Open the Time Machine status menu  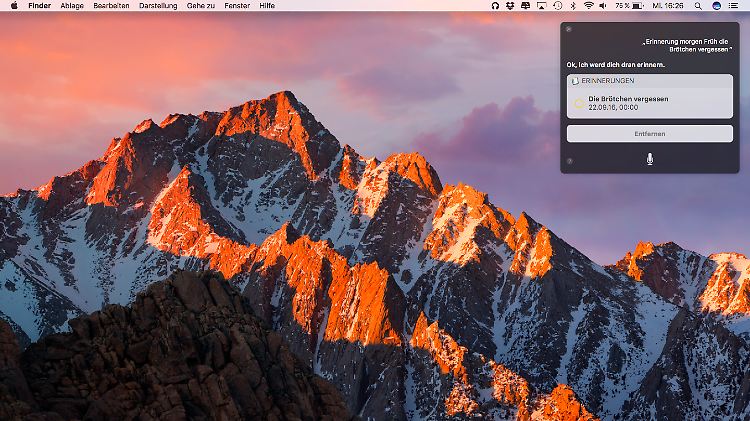tap(557, 6)
